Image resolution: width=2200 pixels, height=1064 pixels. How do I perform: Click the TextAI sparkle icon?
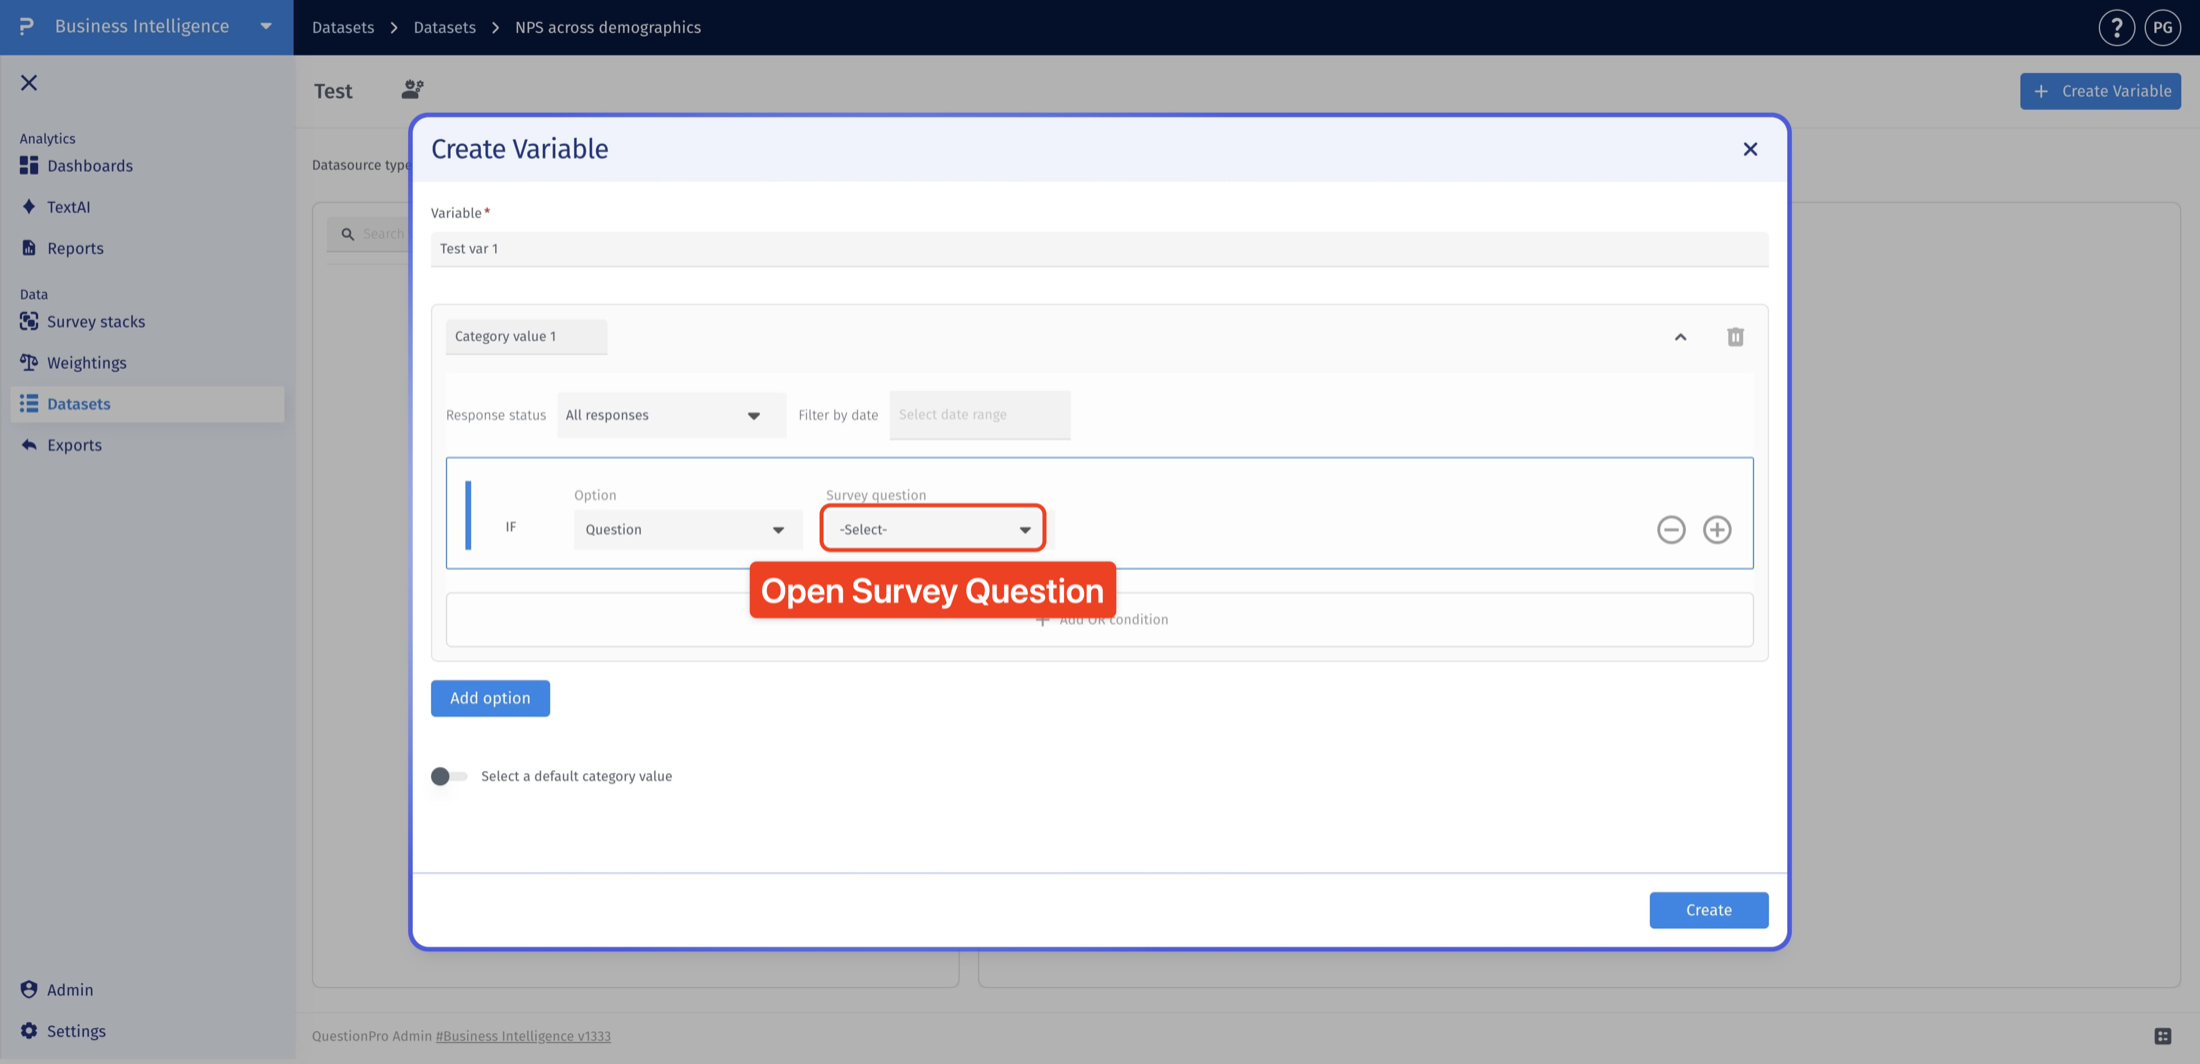[x=29, y=206]
